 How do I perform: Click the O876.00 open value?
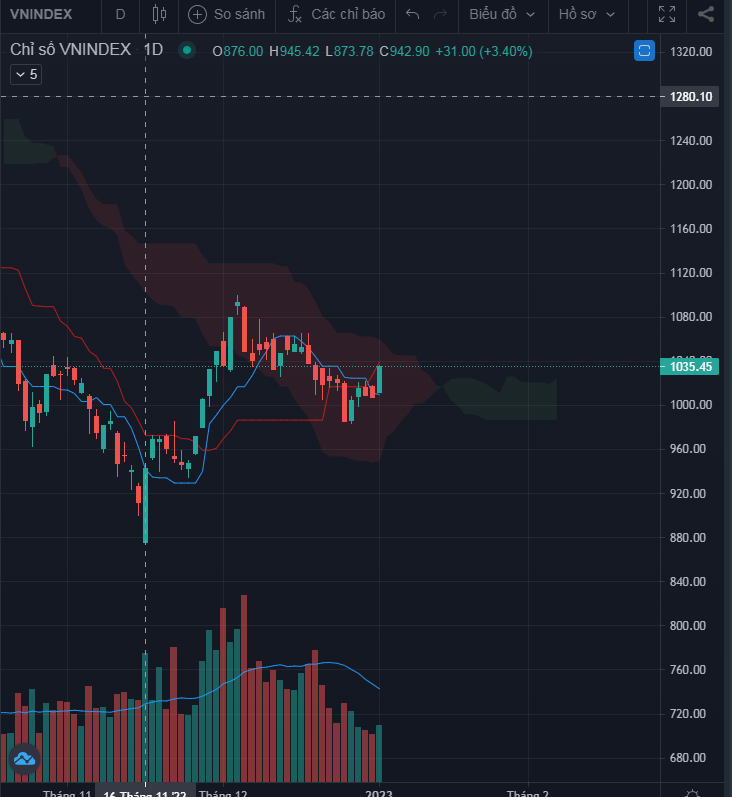[237, 51]
